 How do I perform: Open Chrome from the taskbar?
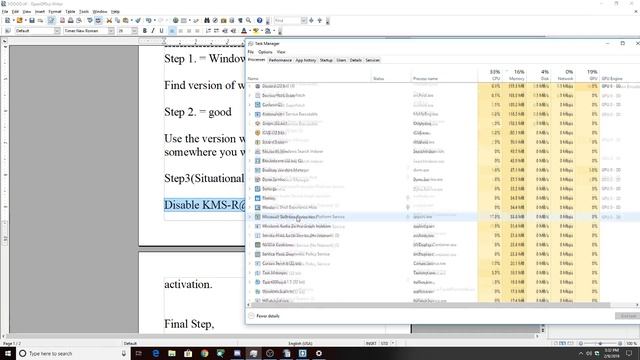pos(204,353)
